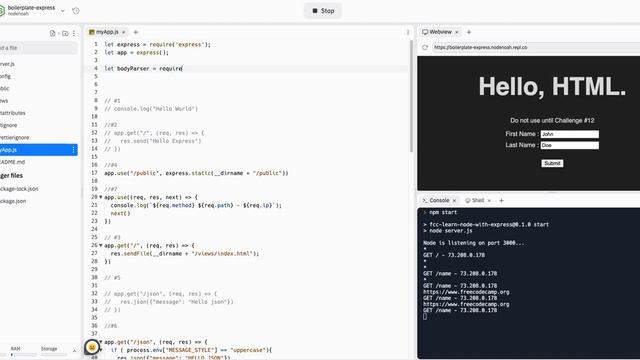Click code line 1 'let express = require'
The image size is (640, 360).
[157, 44]
